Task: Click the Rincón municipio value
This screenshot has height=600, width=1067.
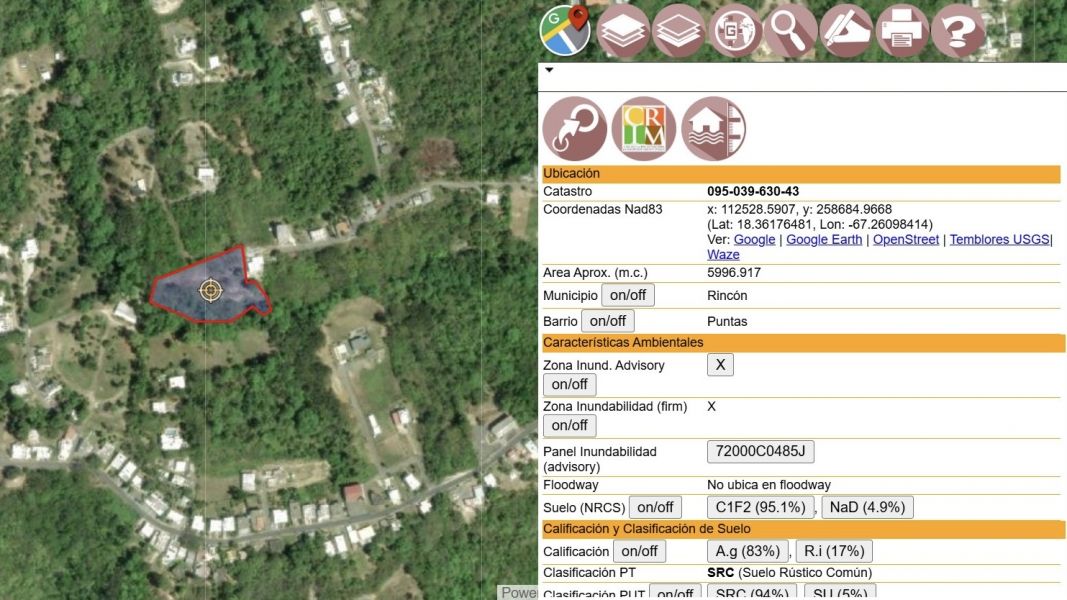Action: pos(727,296)
